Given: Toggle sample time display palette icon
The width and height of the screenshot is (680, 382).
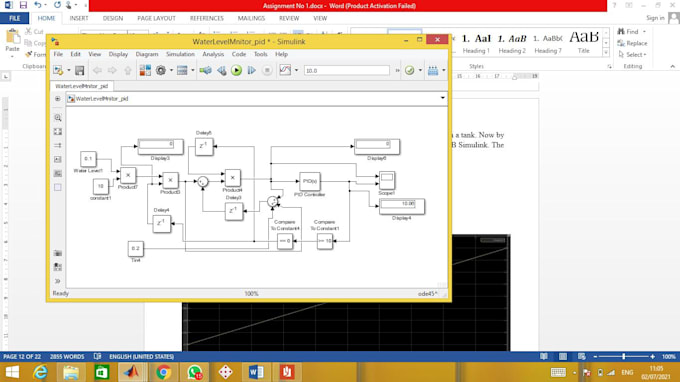Looking at the screenshot, I should click(x=58, y=145).
